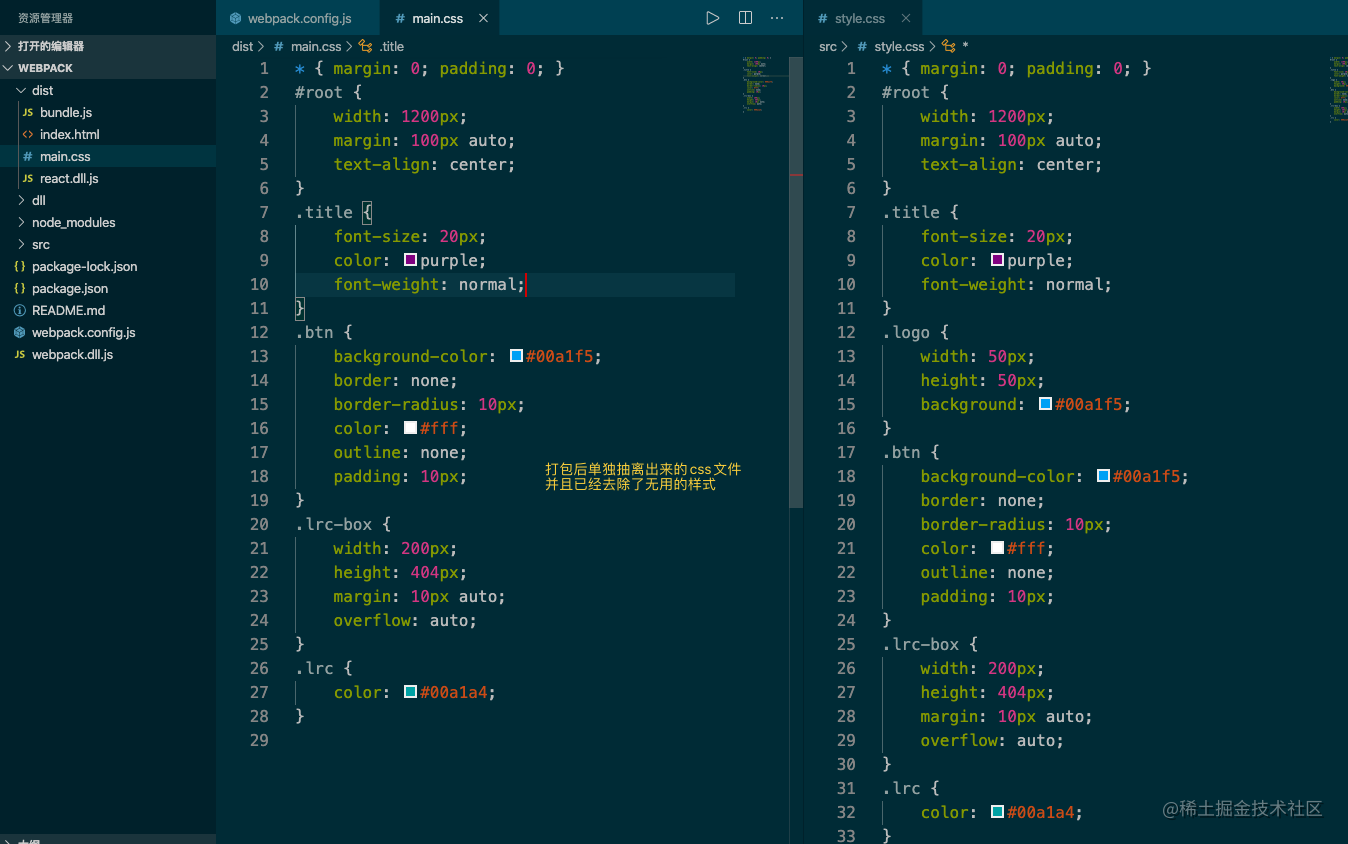Click the hash icon on the main.css tab
Viewport: 1348px width, 844px height.
coord(400,18)
